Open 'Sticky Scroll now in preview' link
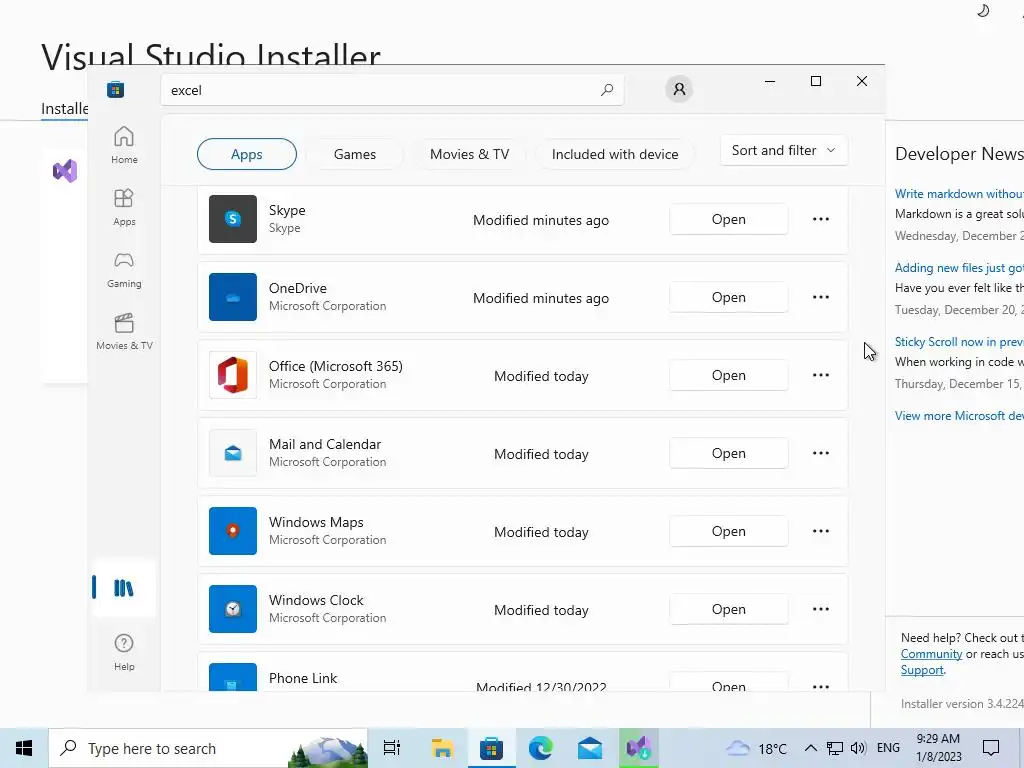Viewport: 1024px width, 768px height. 959,342
